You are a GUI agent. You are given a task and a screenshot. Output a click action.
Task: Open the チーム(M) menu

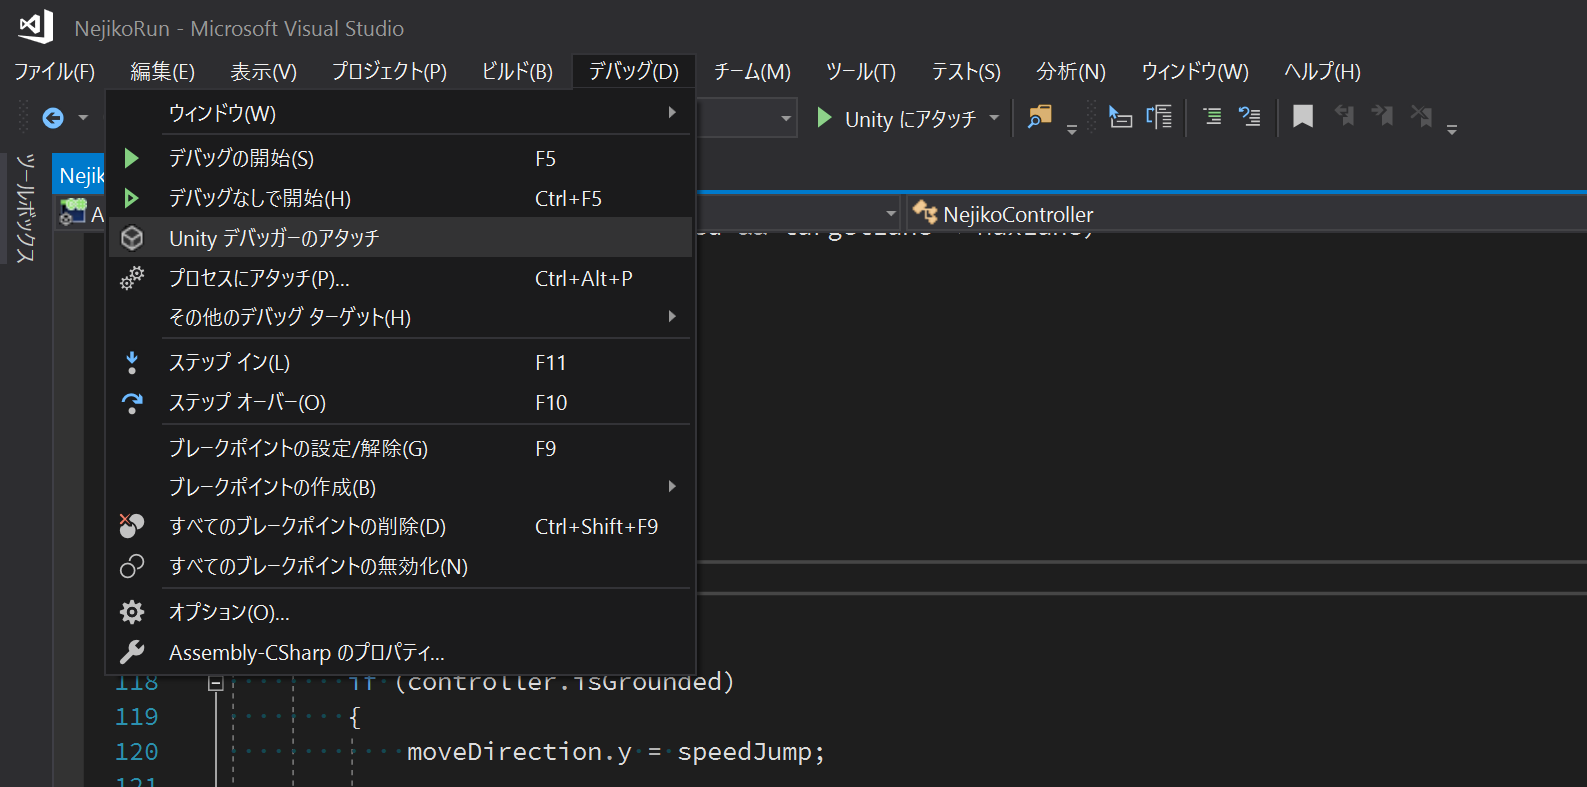click(x=752, y=71)
